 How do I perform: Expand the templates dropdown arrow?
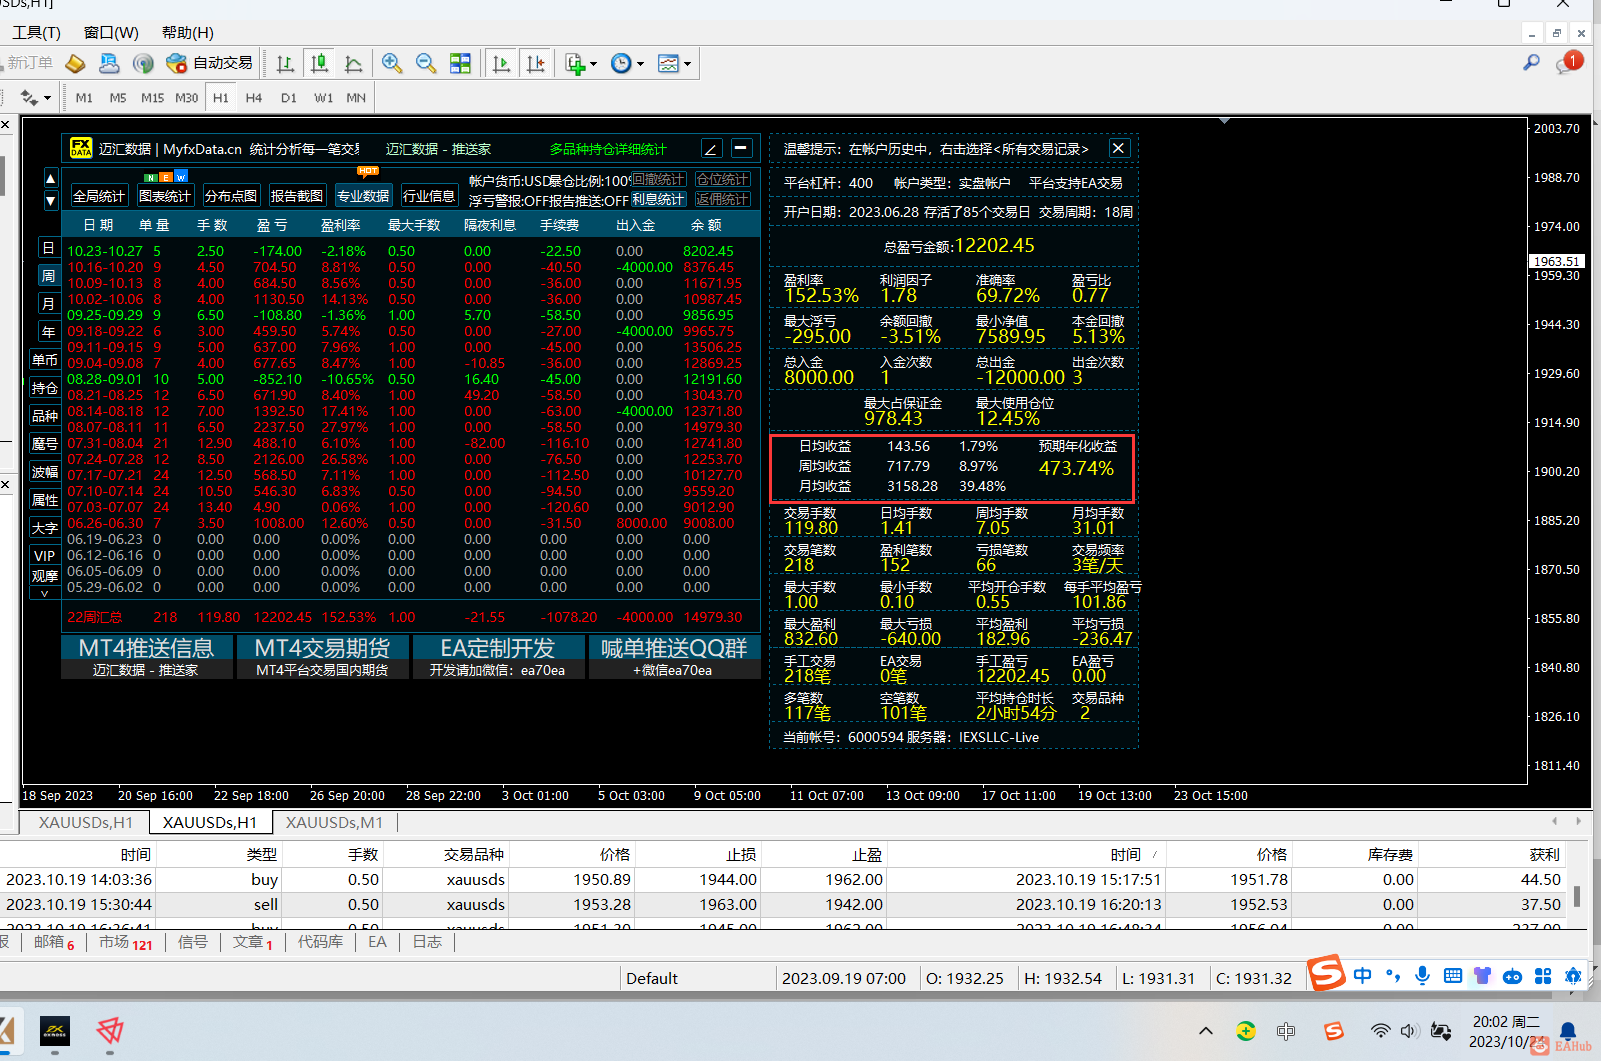687,64
